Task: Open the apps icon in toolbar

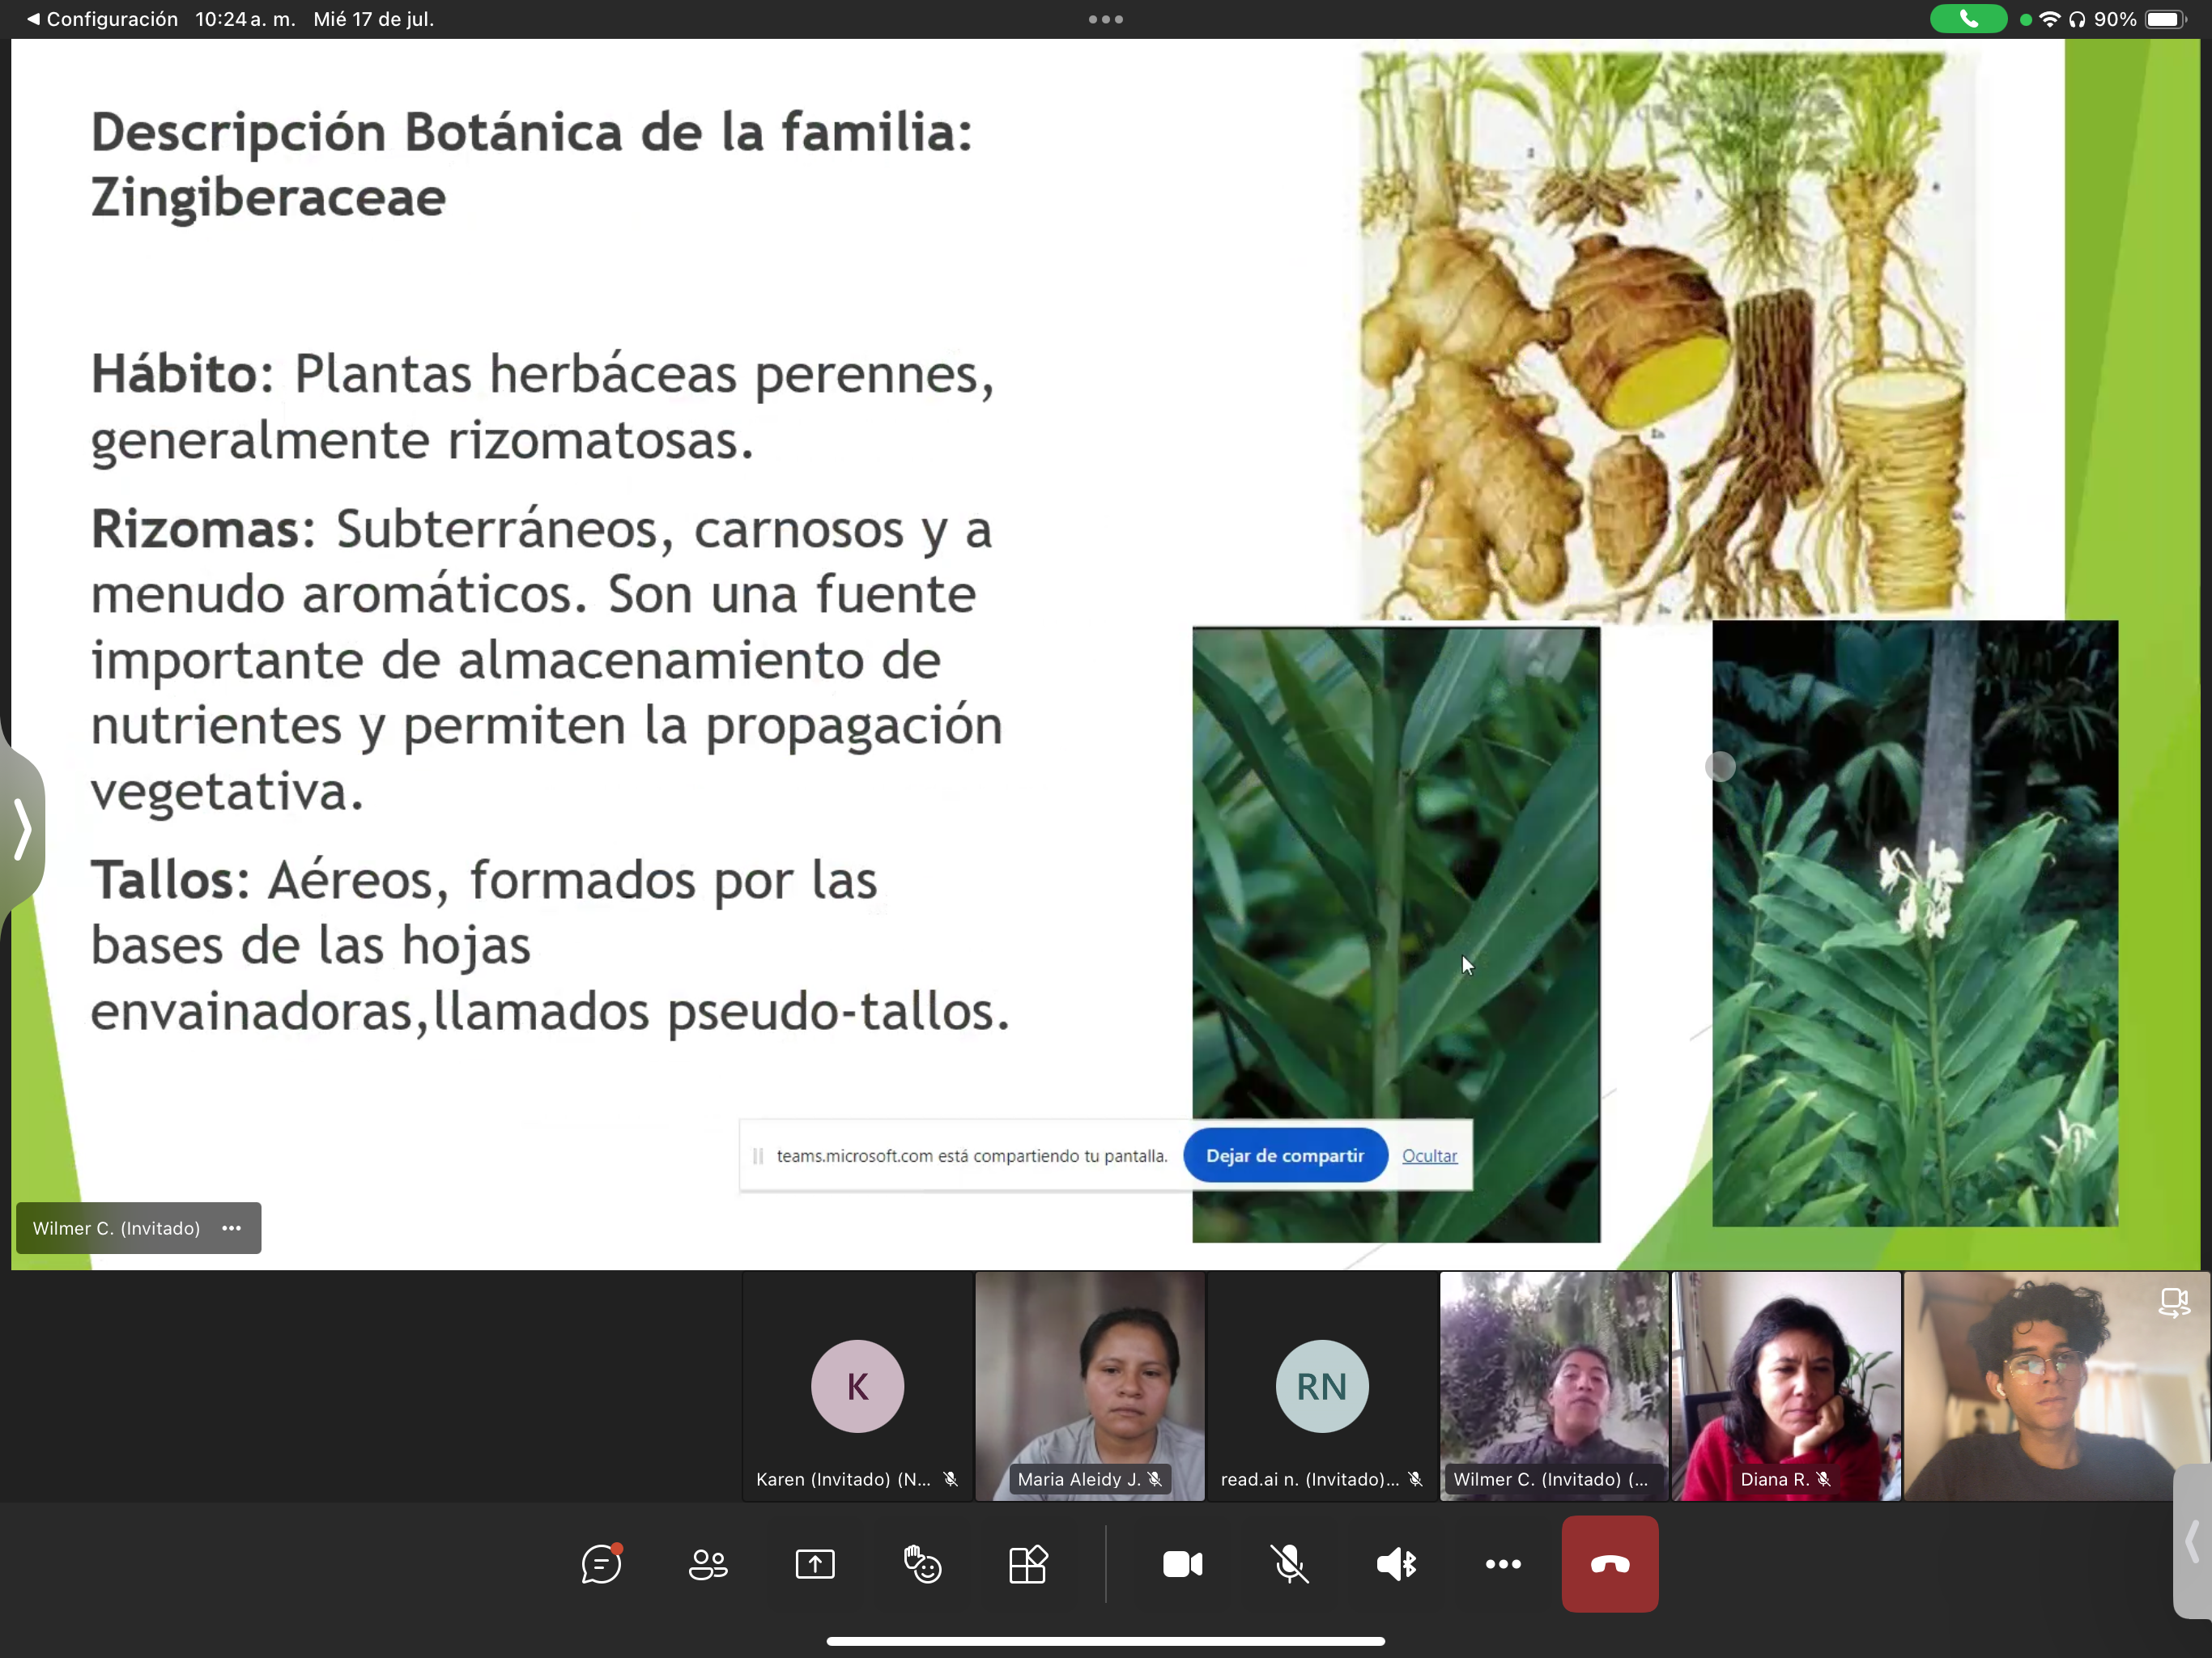Action: [x=1028, y=1564]
